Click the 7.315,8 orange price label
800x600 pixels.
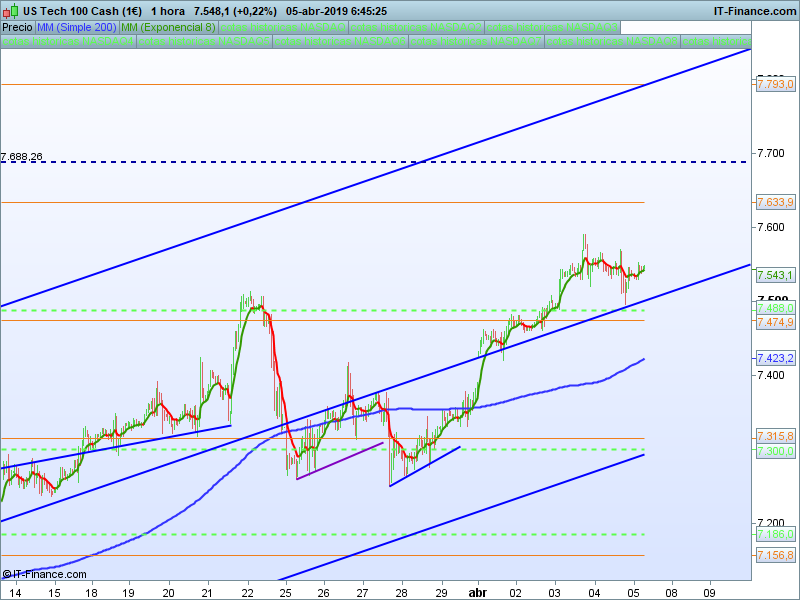(x=775, y=436)
